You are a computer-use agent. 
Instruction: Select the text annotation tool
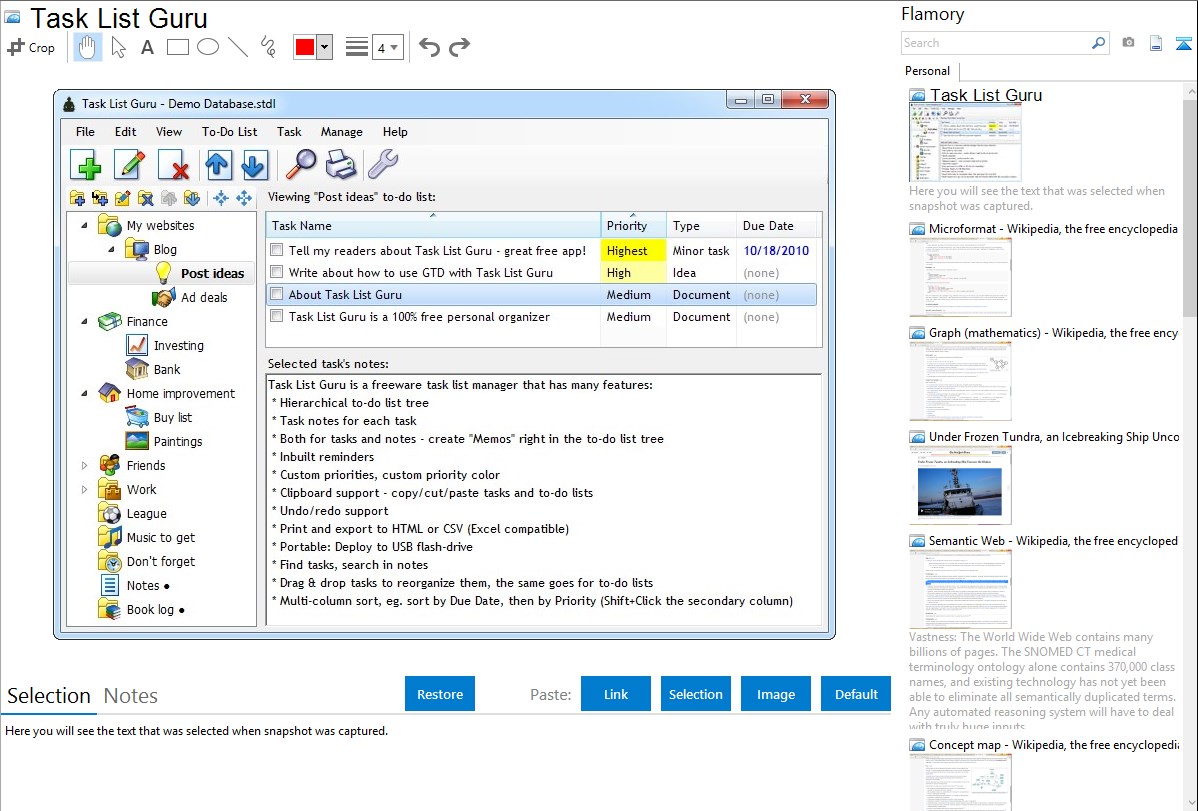(x=147, y=47)
